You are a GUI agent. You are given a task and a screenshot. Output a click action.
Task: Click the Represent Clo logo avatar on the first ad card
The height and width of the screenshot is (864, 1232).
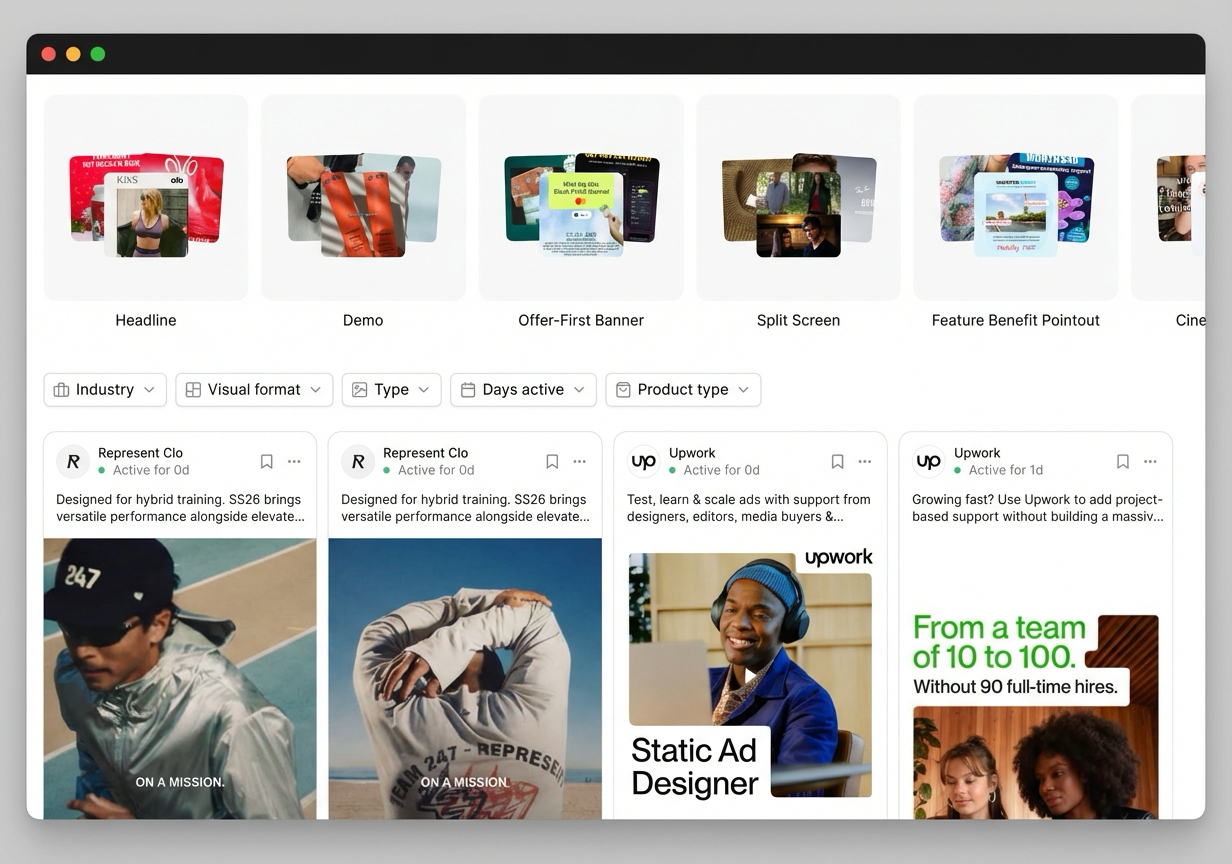[x=73, y=462]
